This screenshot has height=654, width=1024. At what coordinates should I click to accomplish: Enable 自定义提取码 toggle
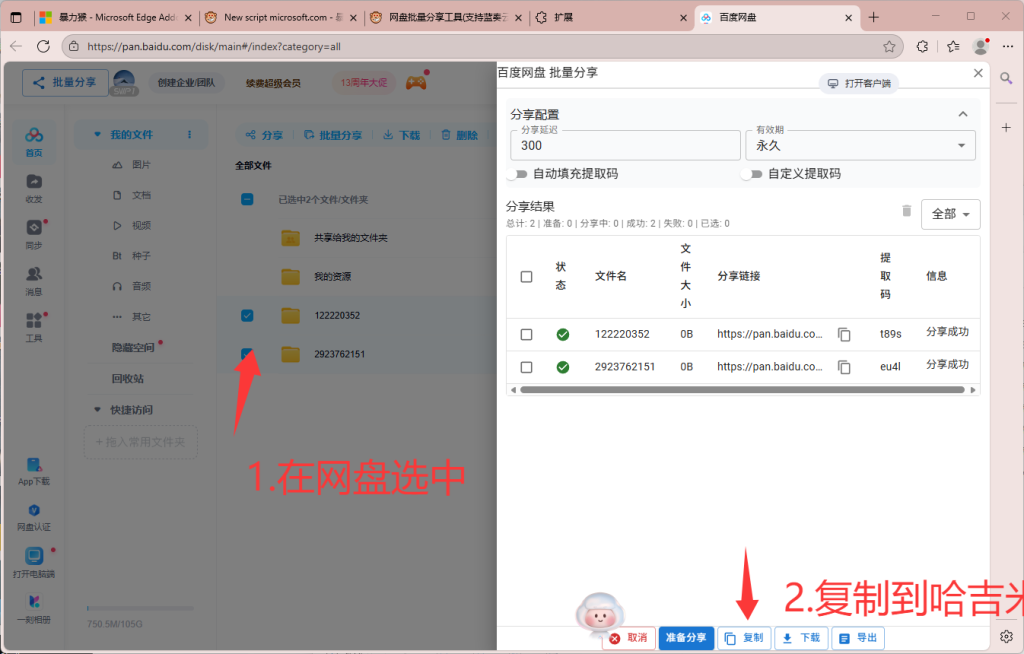tap(752, 173)
